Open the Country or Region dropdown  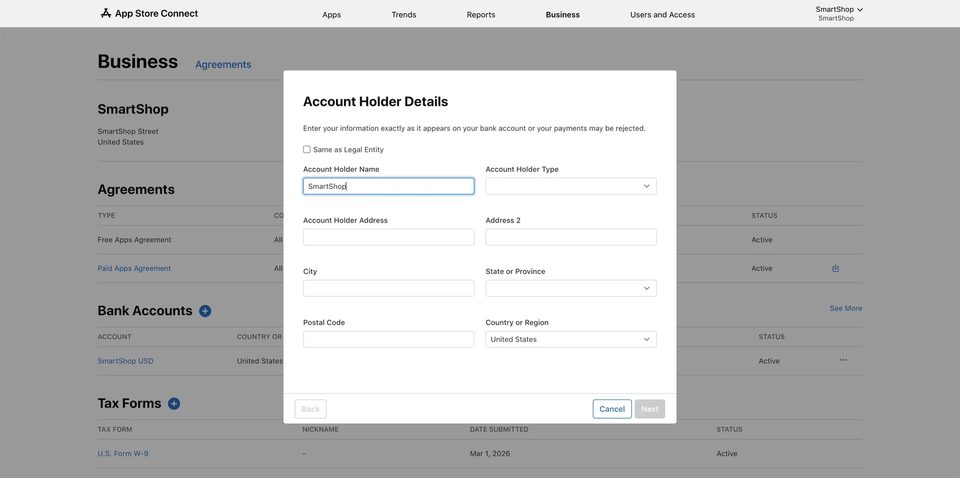pyautogui.click(x=571, y=340)
